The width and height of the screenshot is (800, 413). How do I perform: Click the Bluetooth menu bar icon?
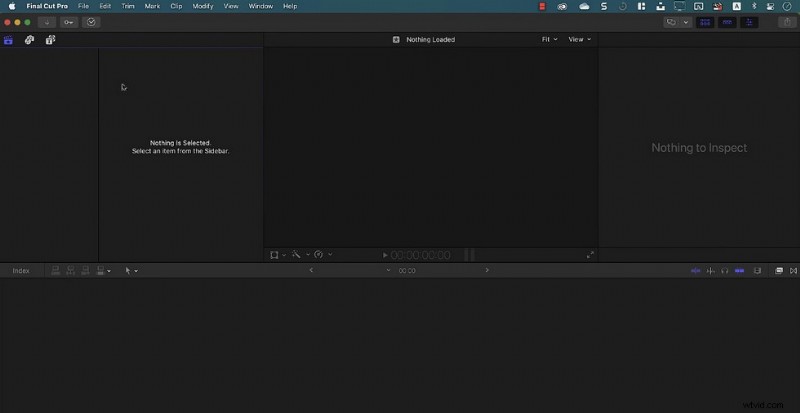[754, 6]
